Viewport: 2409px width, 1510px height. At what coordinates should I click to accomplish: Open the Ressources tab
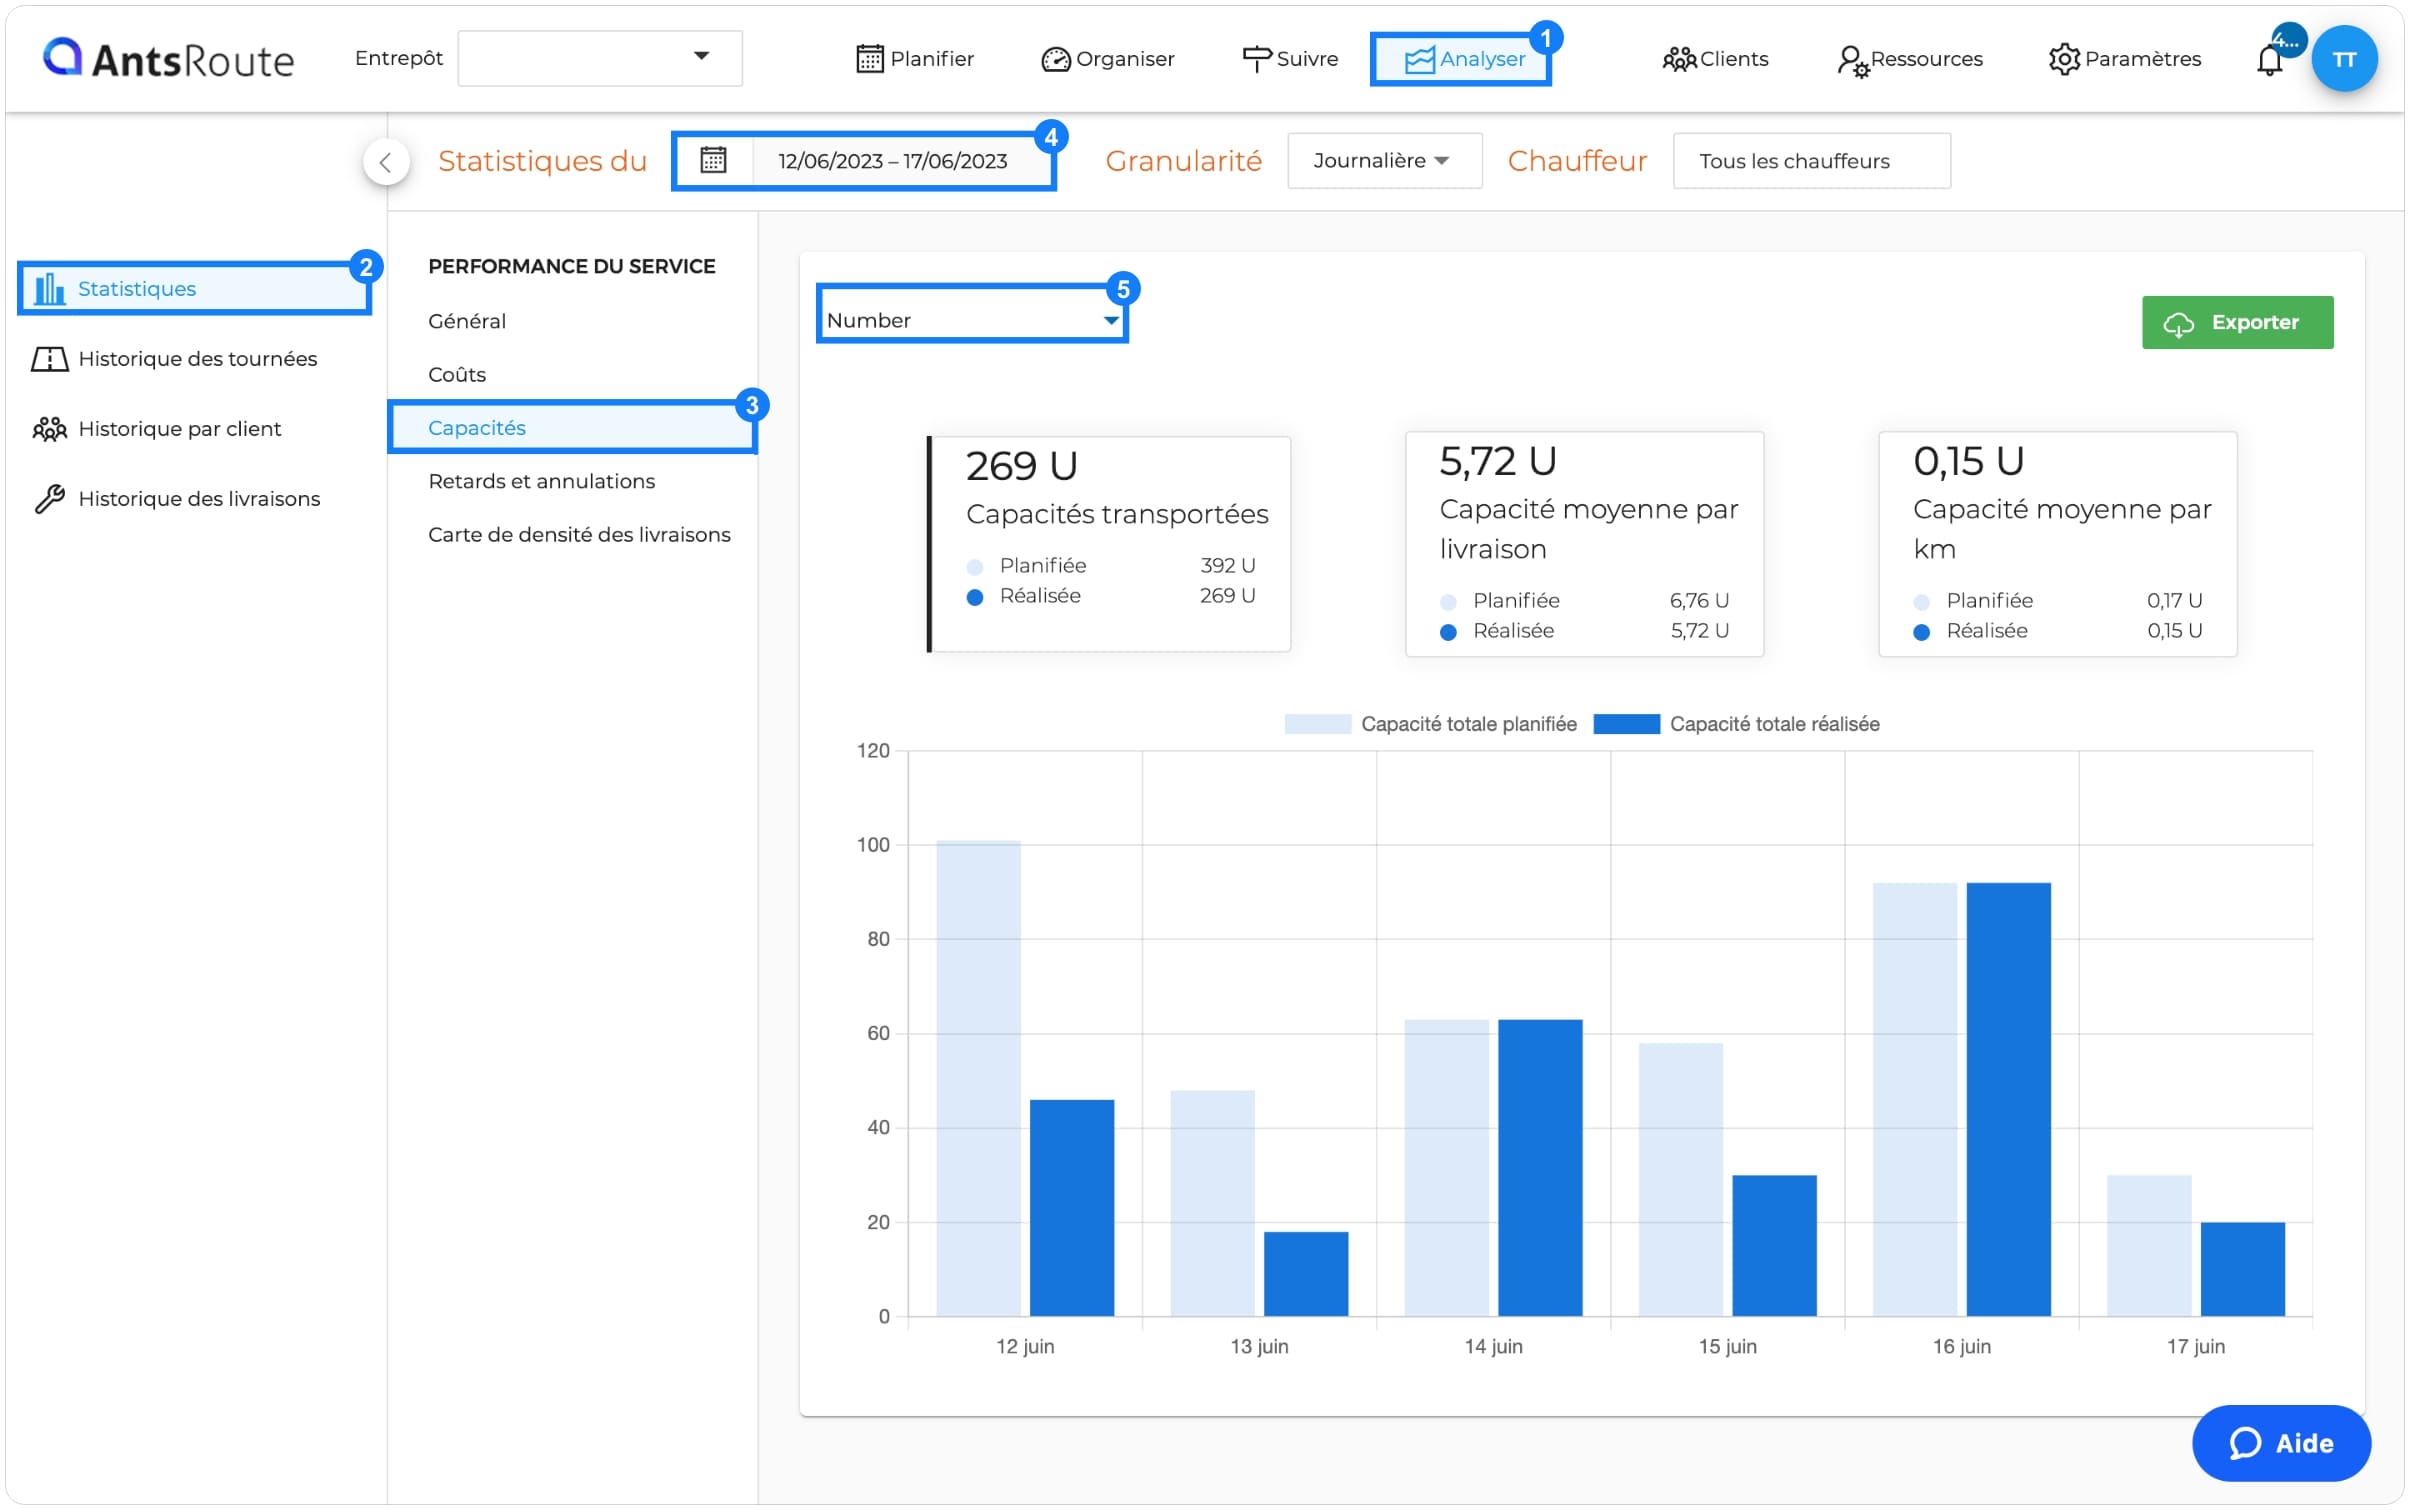click(x=1910, y=60)
